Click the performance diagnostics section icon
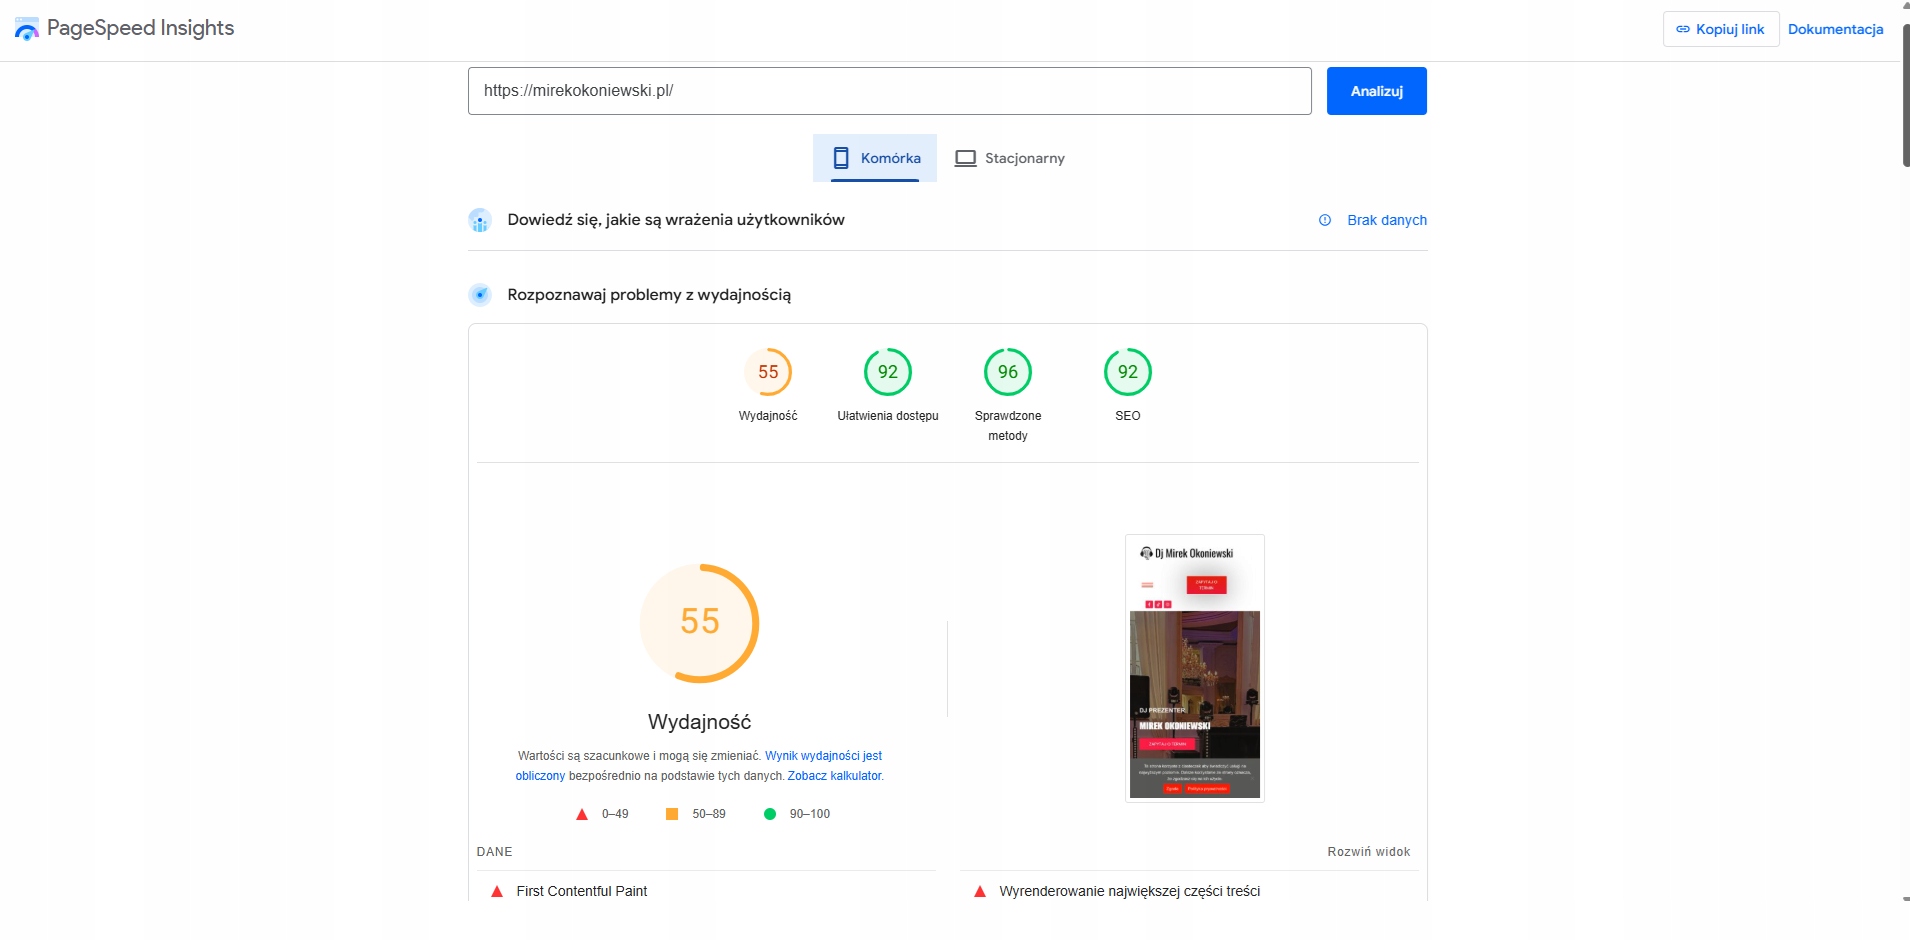Screen dimensions: 1910x940 click(x=480, y=295)
